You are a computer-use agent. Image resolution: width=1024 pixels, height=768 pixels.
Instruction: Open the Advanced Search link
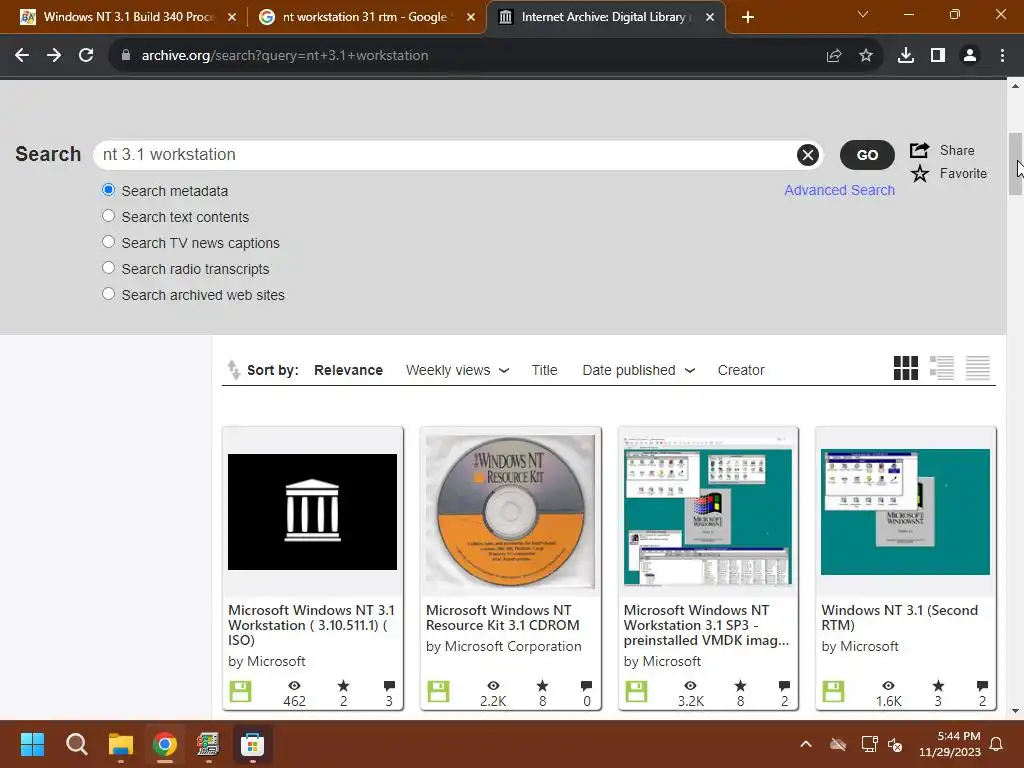pyautogui.click(x=839, y=190)
